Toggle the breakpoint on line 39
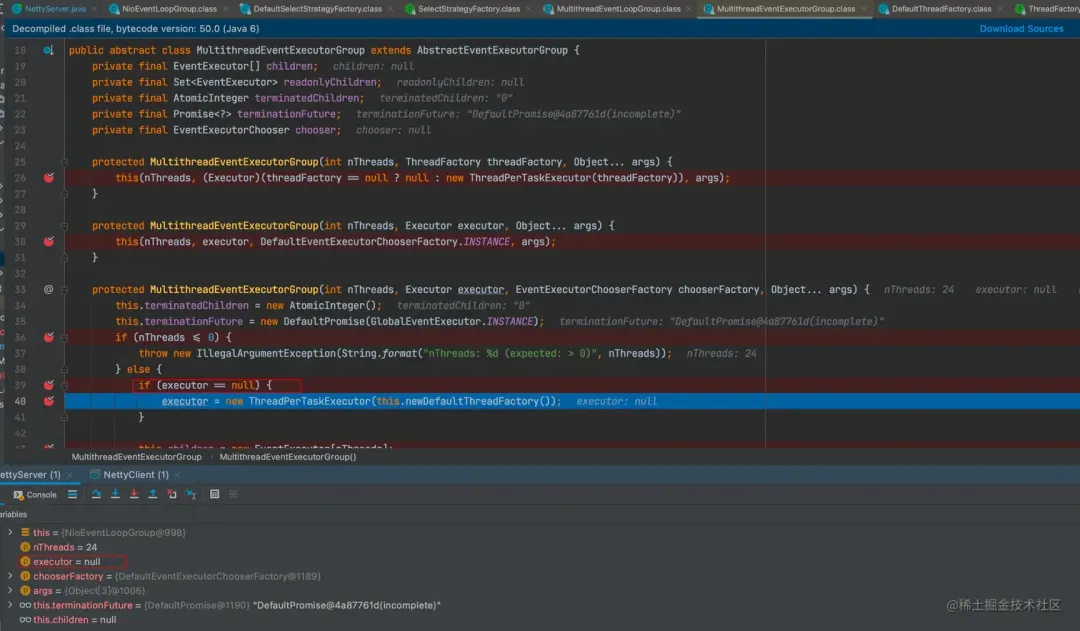This screenshot has width=1080, height=631. click(49, 385)
